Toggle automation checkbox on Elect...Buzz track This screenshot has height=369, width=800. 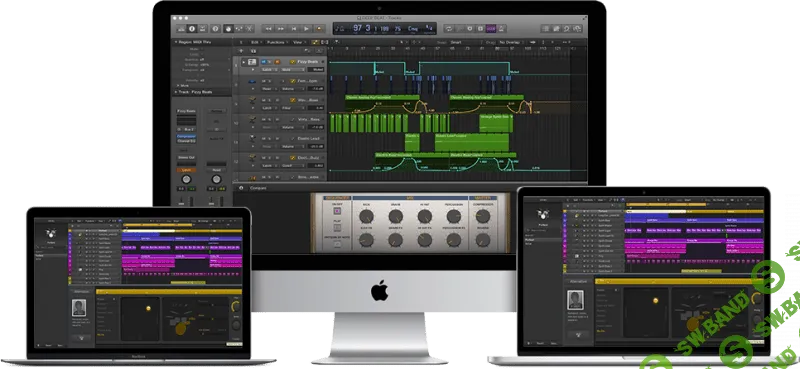point(293,158)
